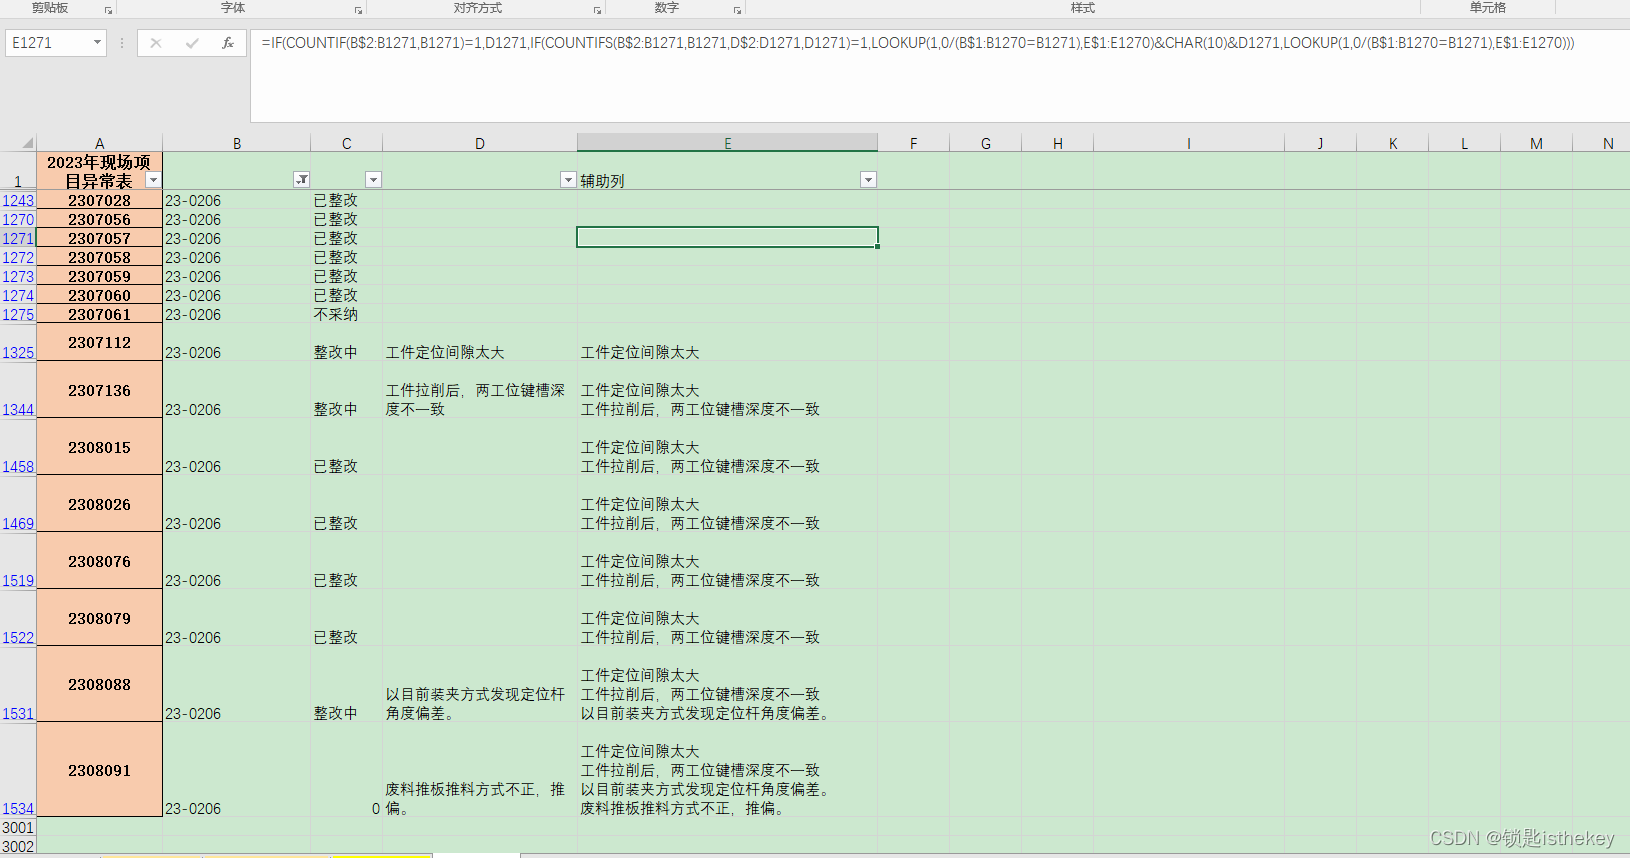1630x858 pixels.
Task: Open the active filter button in column B
Action: [x=301, y=180]
